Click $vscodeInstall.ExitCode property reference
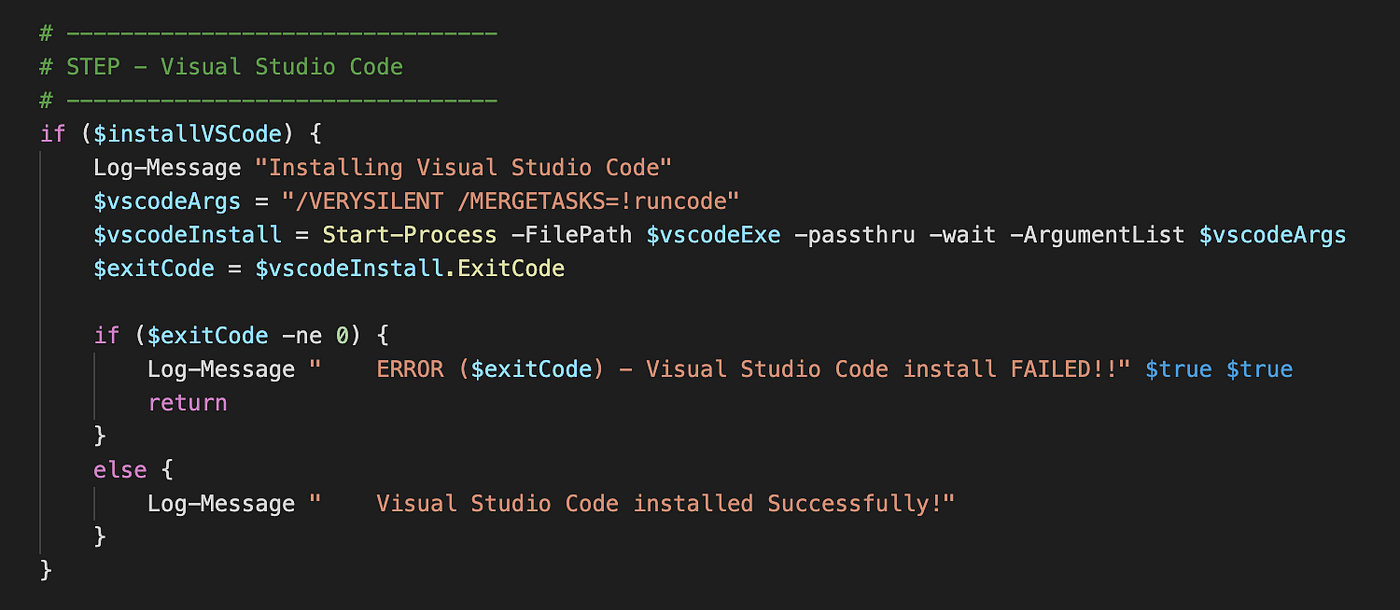1400x610 pixels. coord(410,268)
